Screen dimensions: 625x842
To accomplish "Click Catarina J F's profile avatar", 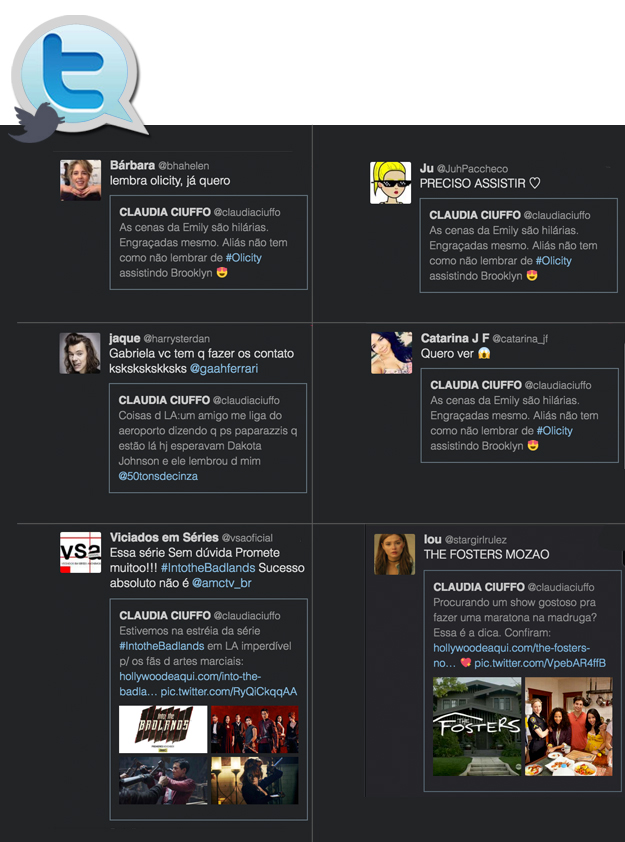I will [x=391, y=353].
